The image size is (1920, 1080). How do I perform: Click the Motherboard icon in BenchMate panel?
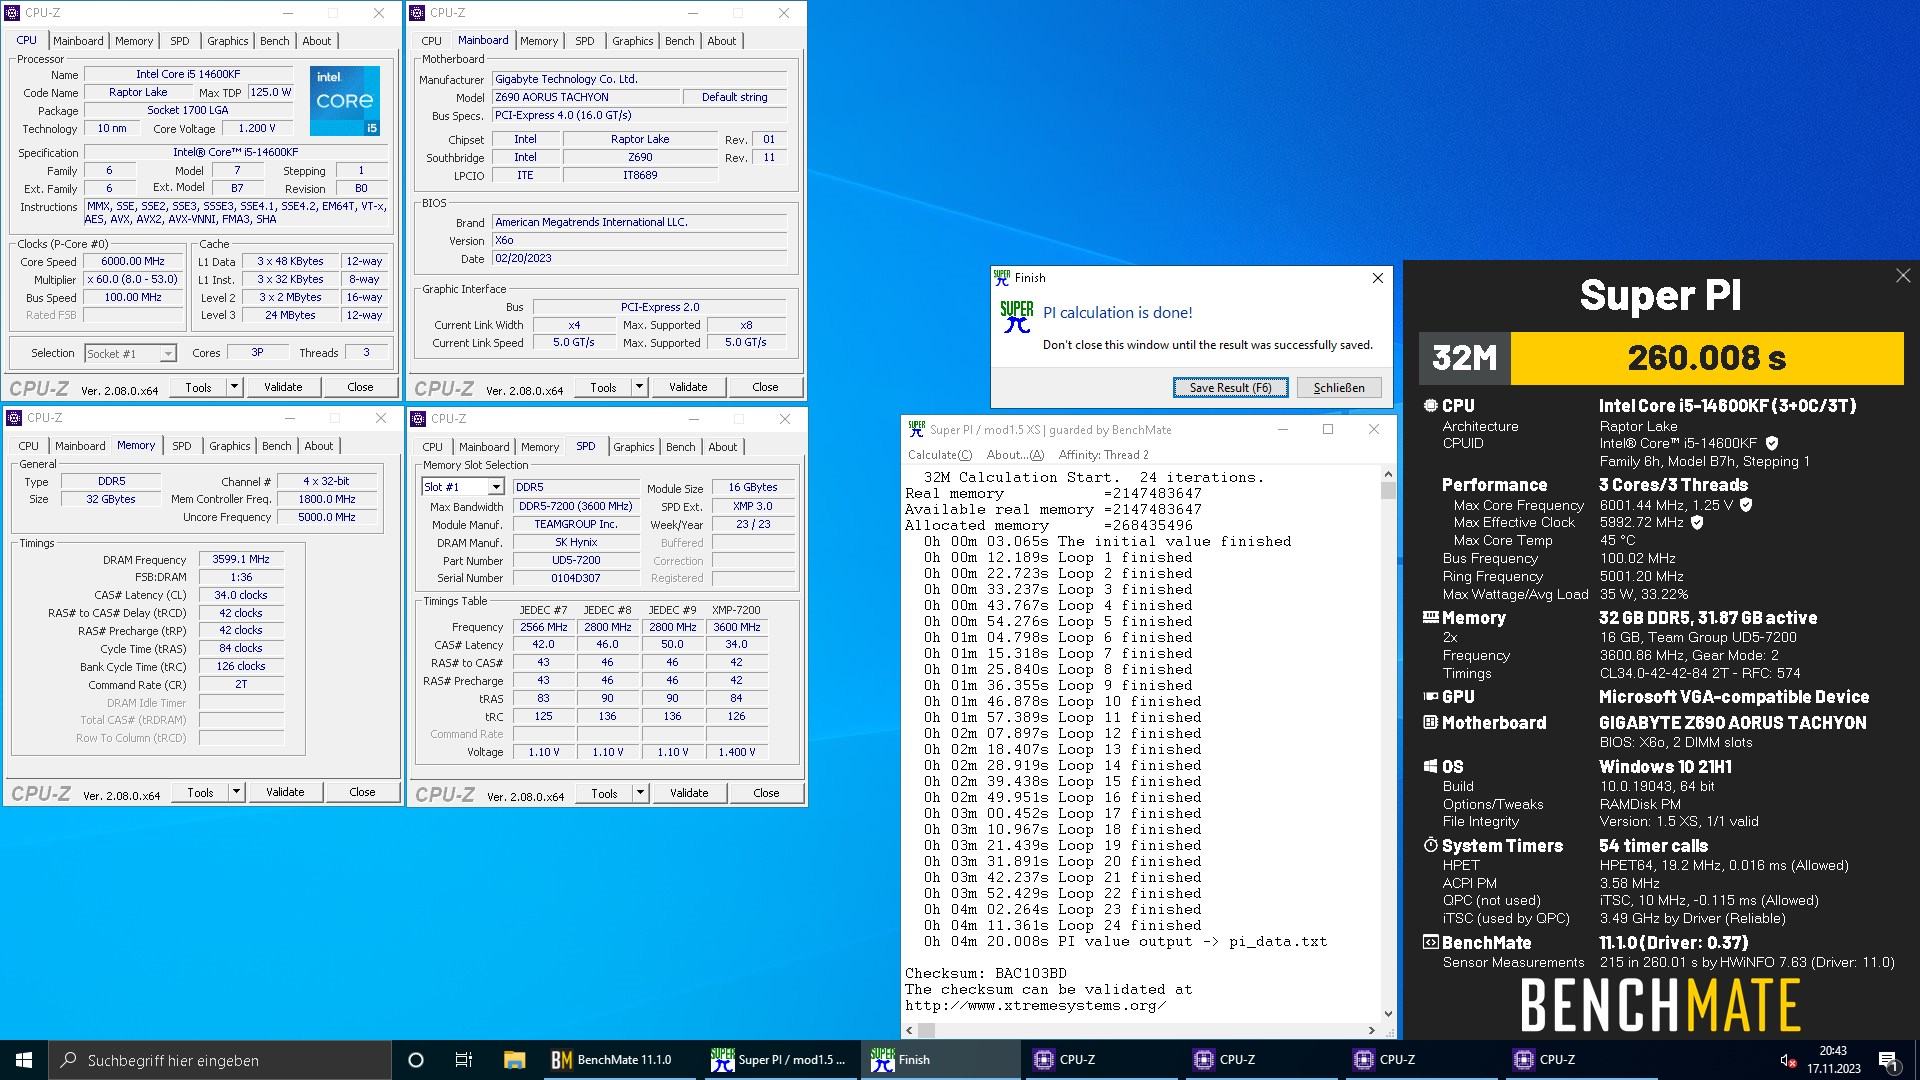(1430, 723)
